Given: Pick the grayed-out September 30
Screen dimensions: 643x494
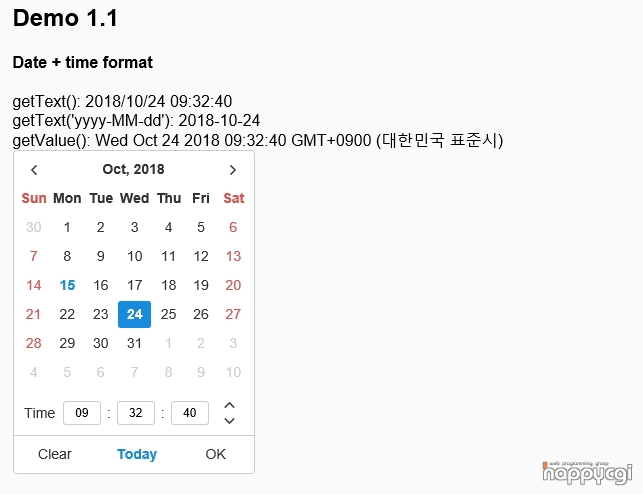Looking at the screenshot, I should click(x=34, y=227).
